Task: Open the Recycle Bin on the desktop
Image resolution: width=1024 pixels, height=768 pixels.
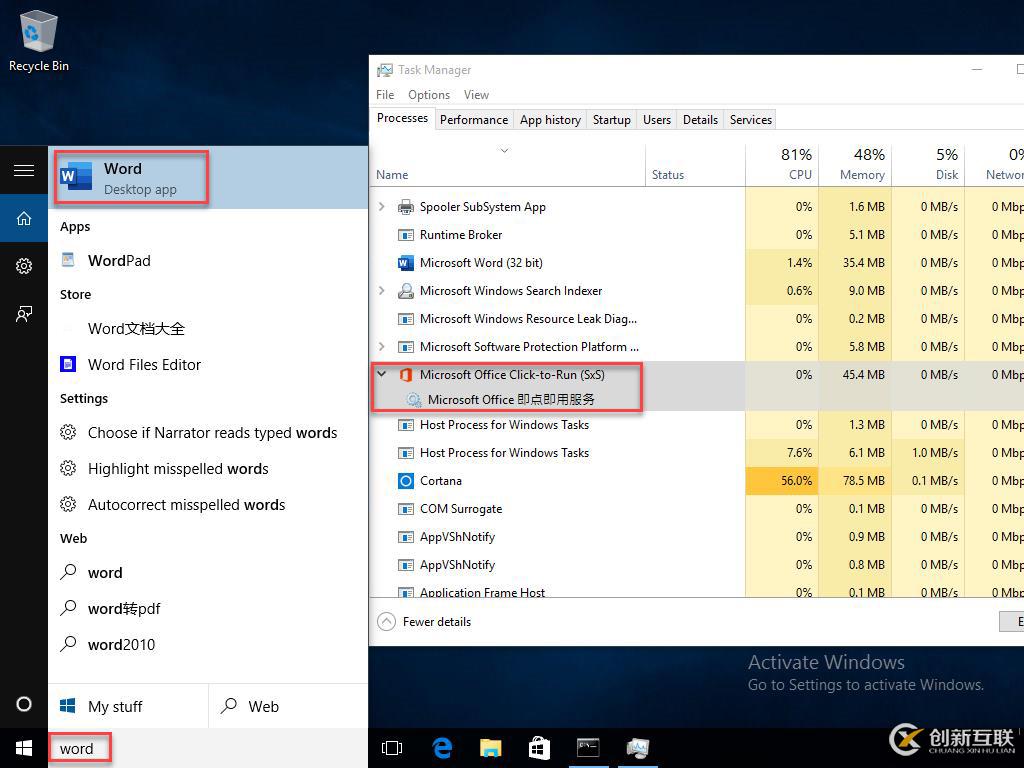Action: pos(39,40)
